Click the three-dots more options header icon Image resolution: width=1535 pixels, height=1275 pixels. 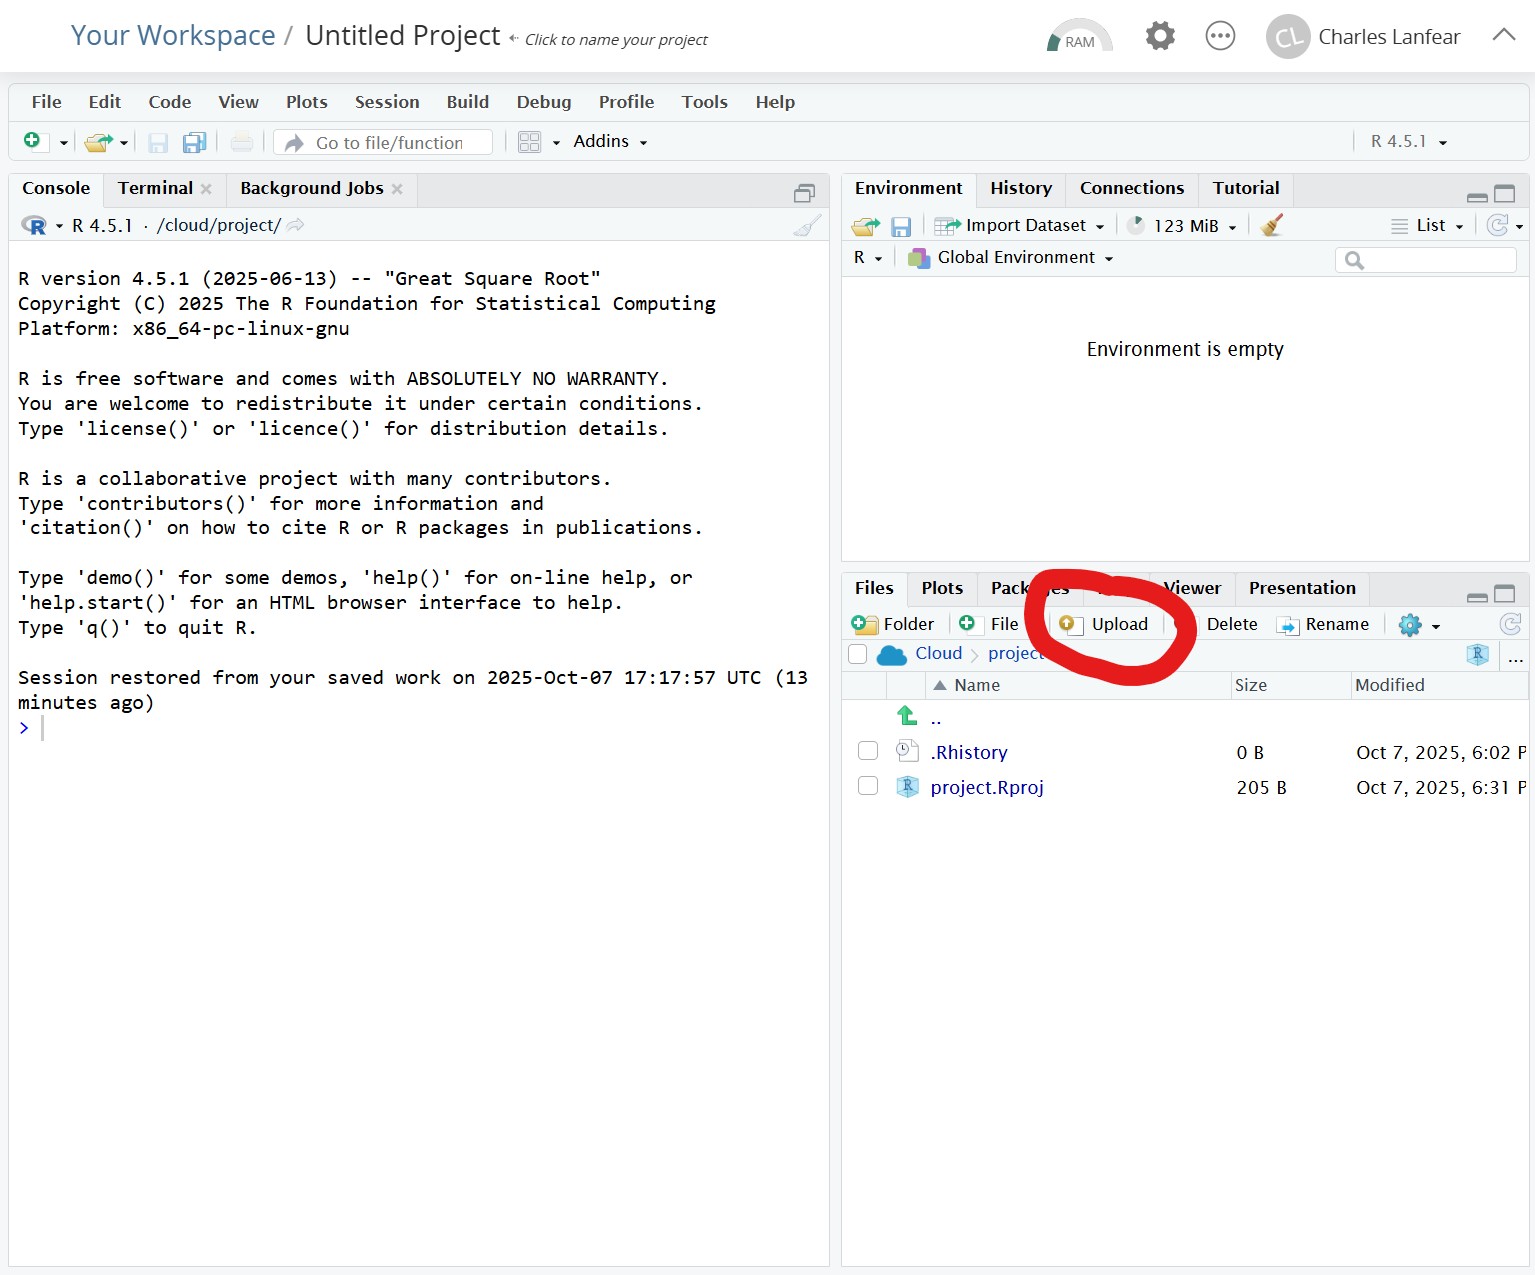click(x=1220, y=37)
